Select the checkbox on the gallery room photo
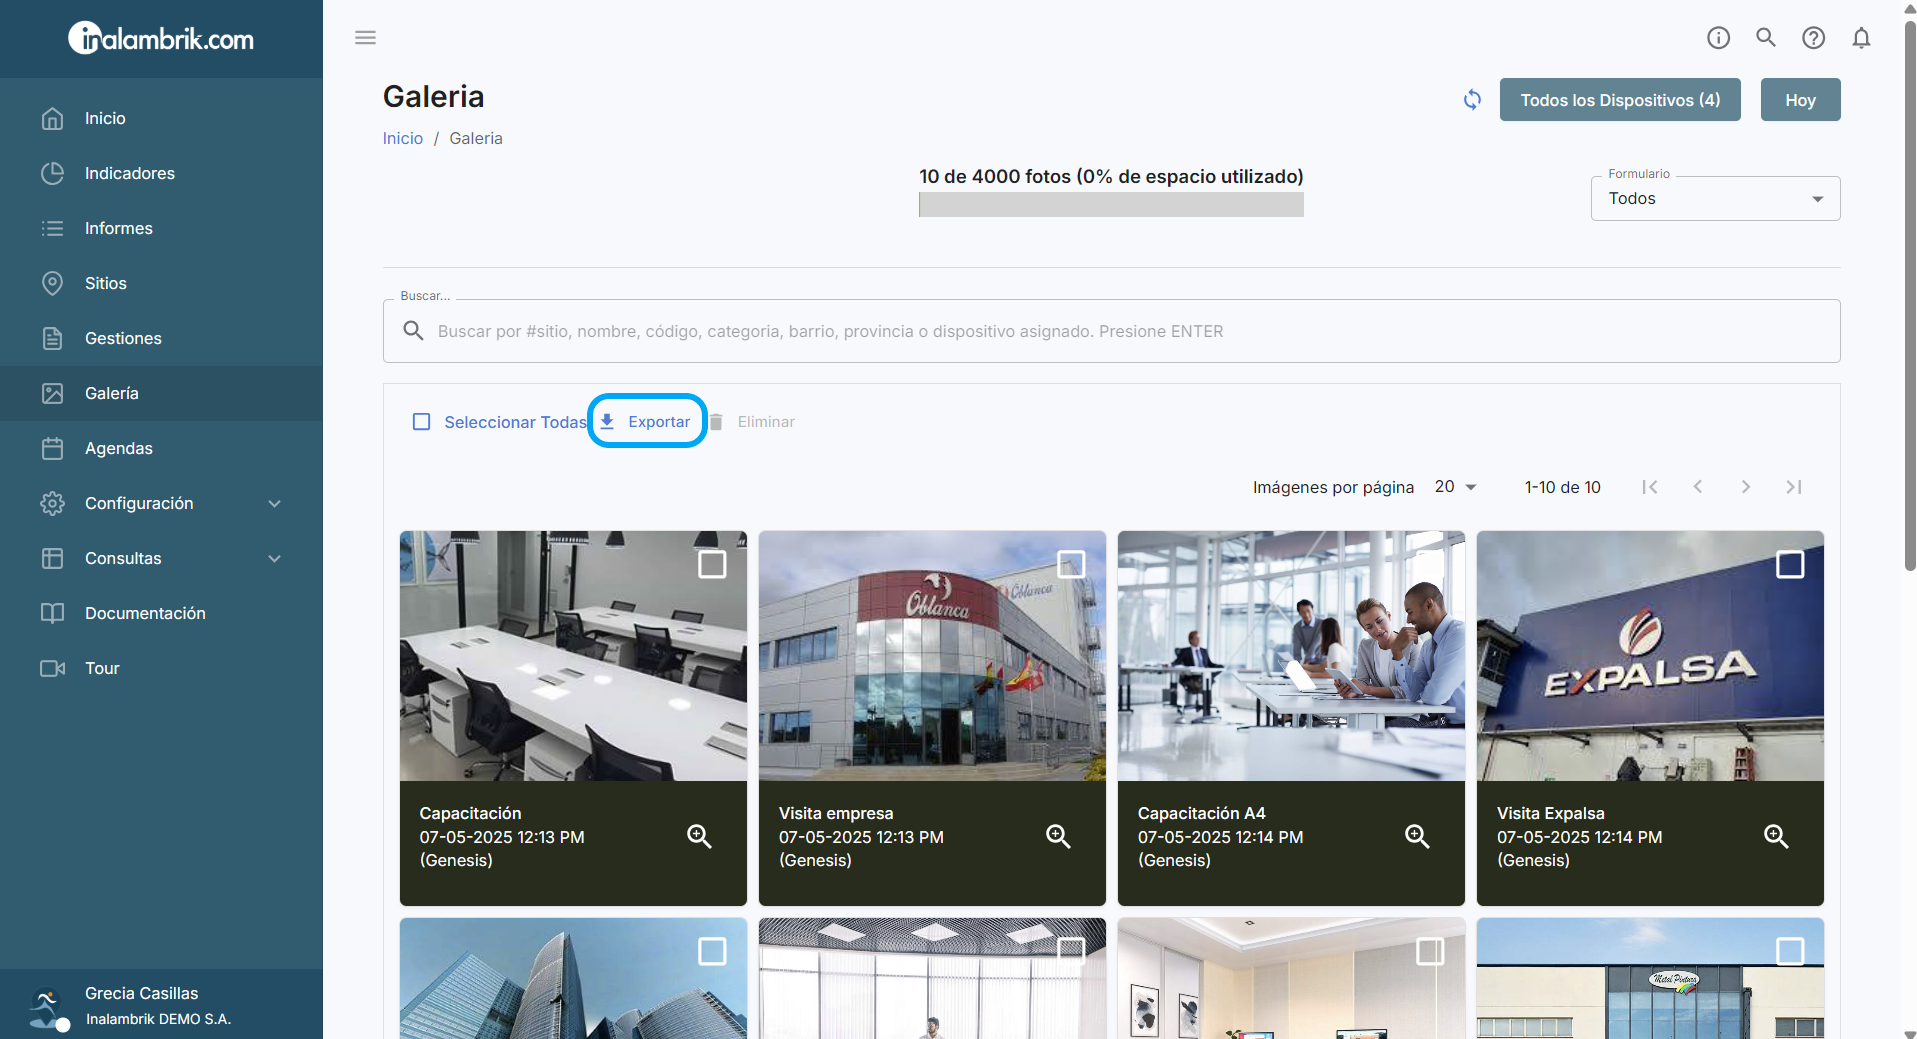Viewport: 1917px width, 1039px height. (1430, 951)
